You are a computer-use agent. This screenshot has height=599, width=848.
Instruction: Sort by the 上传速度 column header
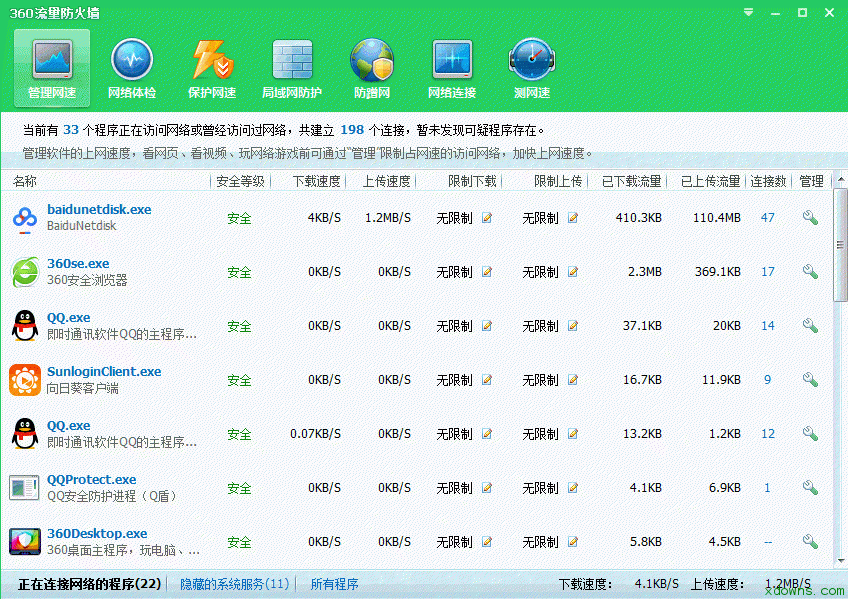click(386, 181)
